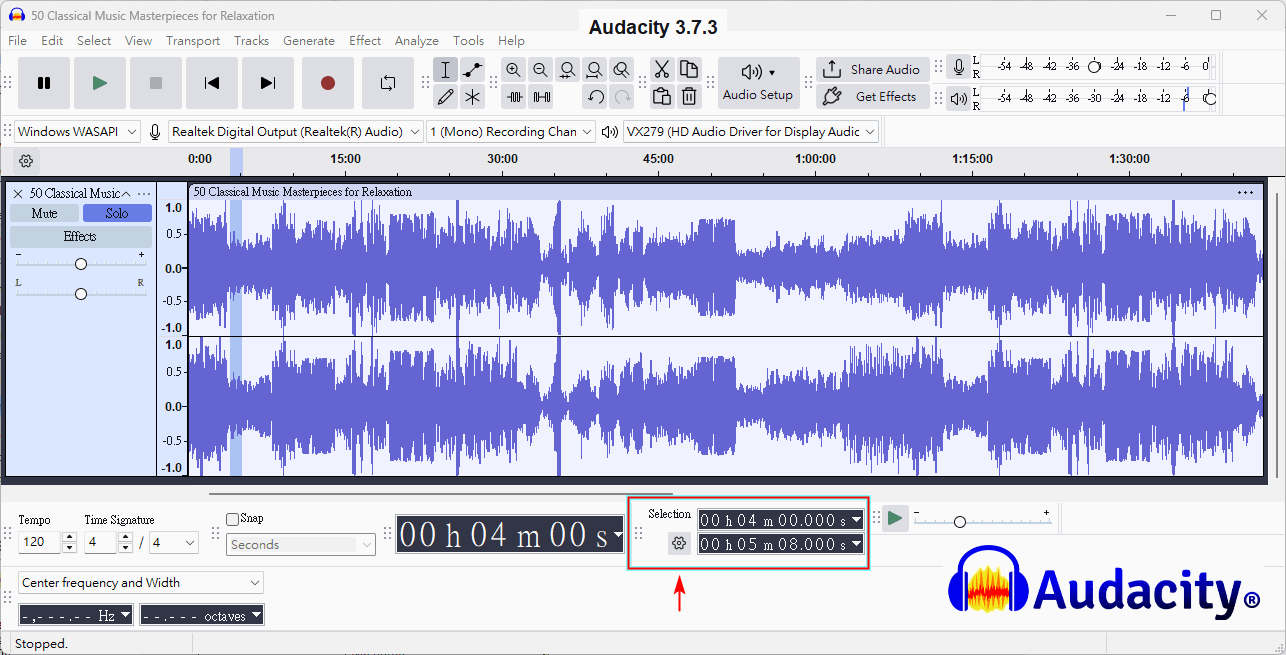Image resolution: width=1286 pixels, height=655 pixels.
Task: Select the Envelope tool
Action: pos(473,70)
